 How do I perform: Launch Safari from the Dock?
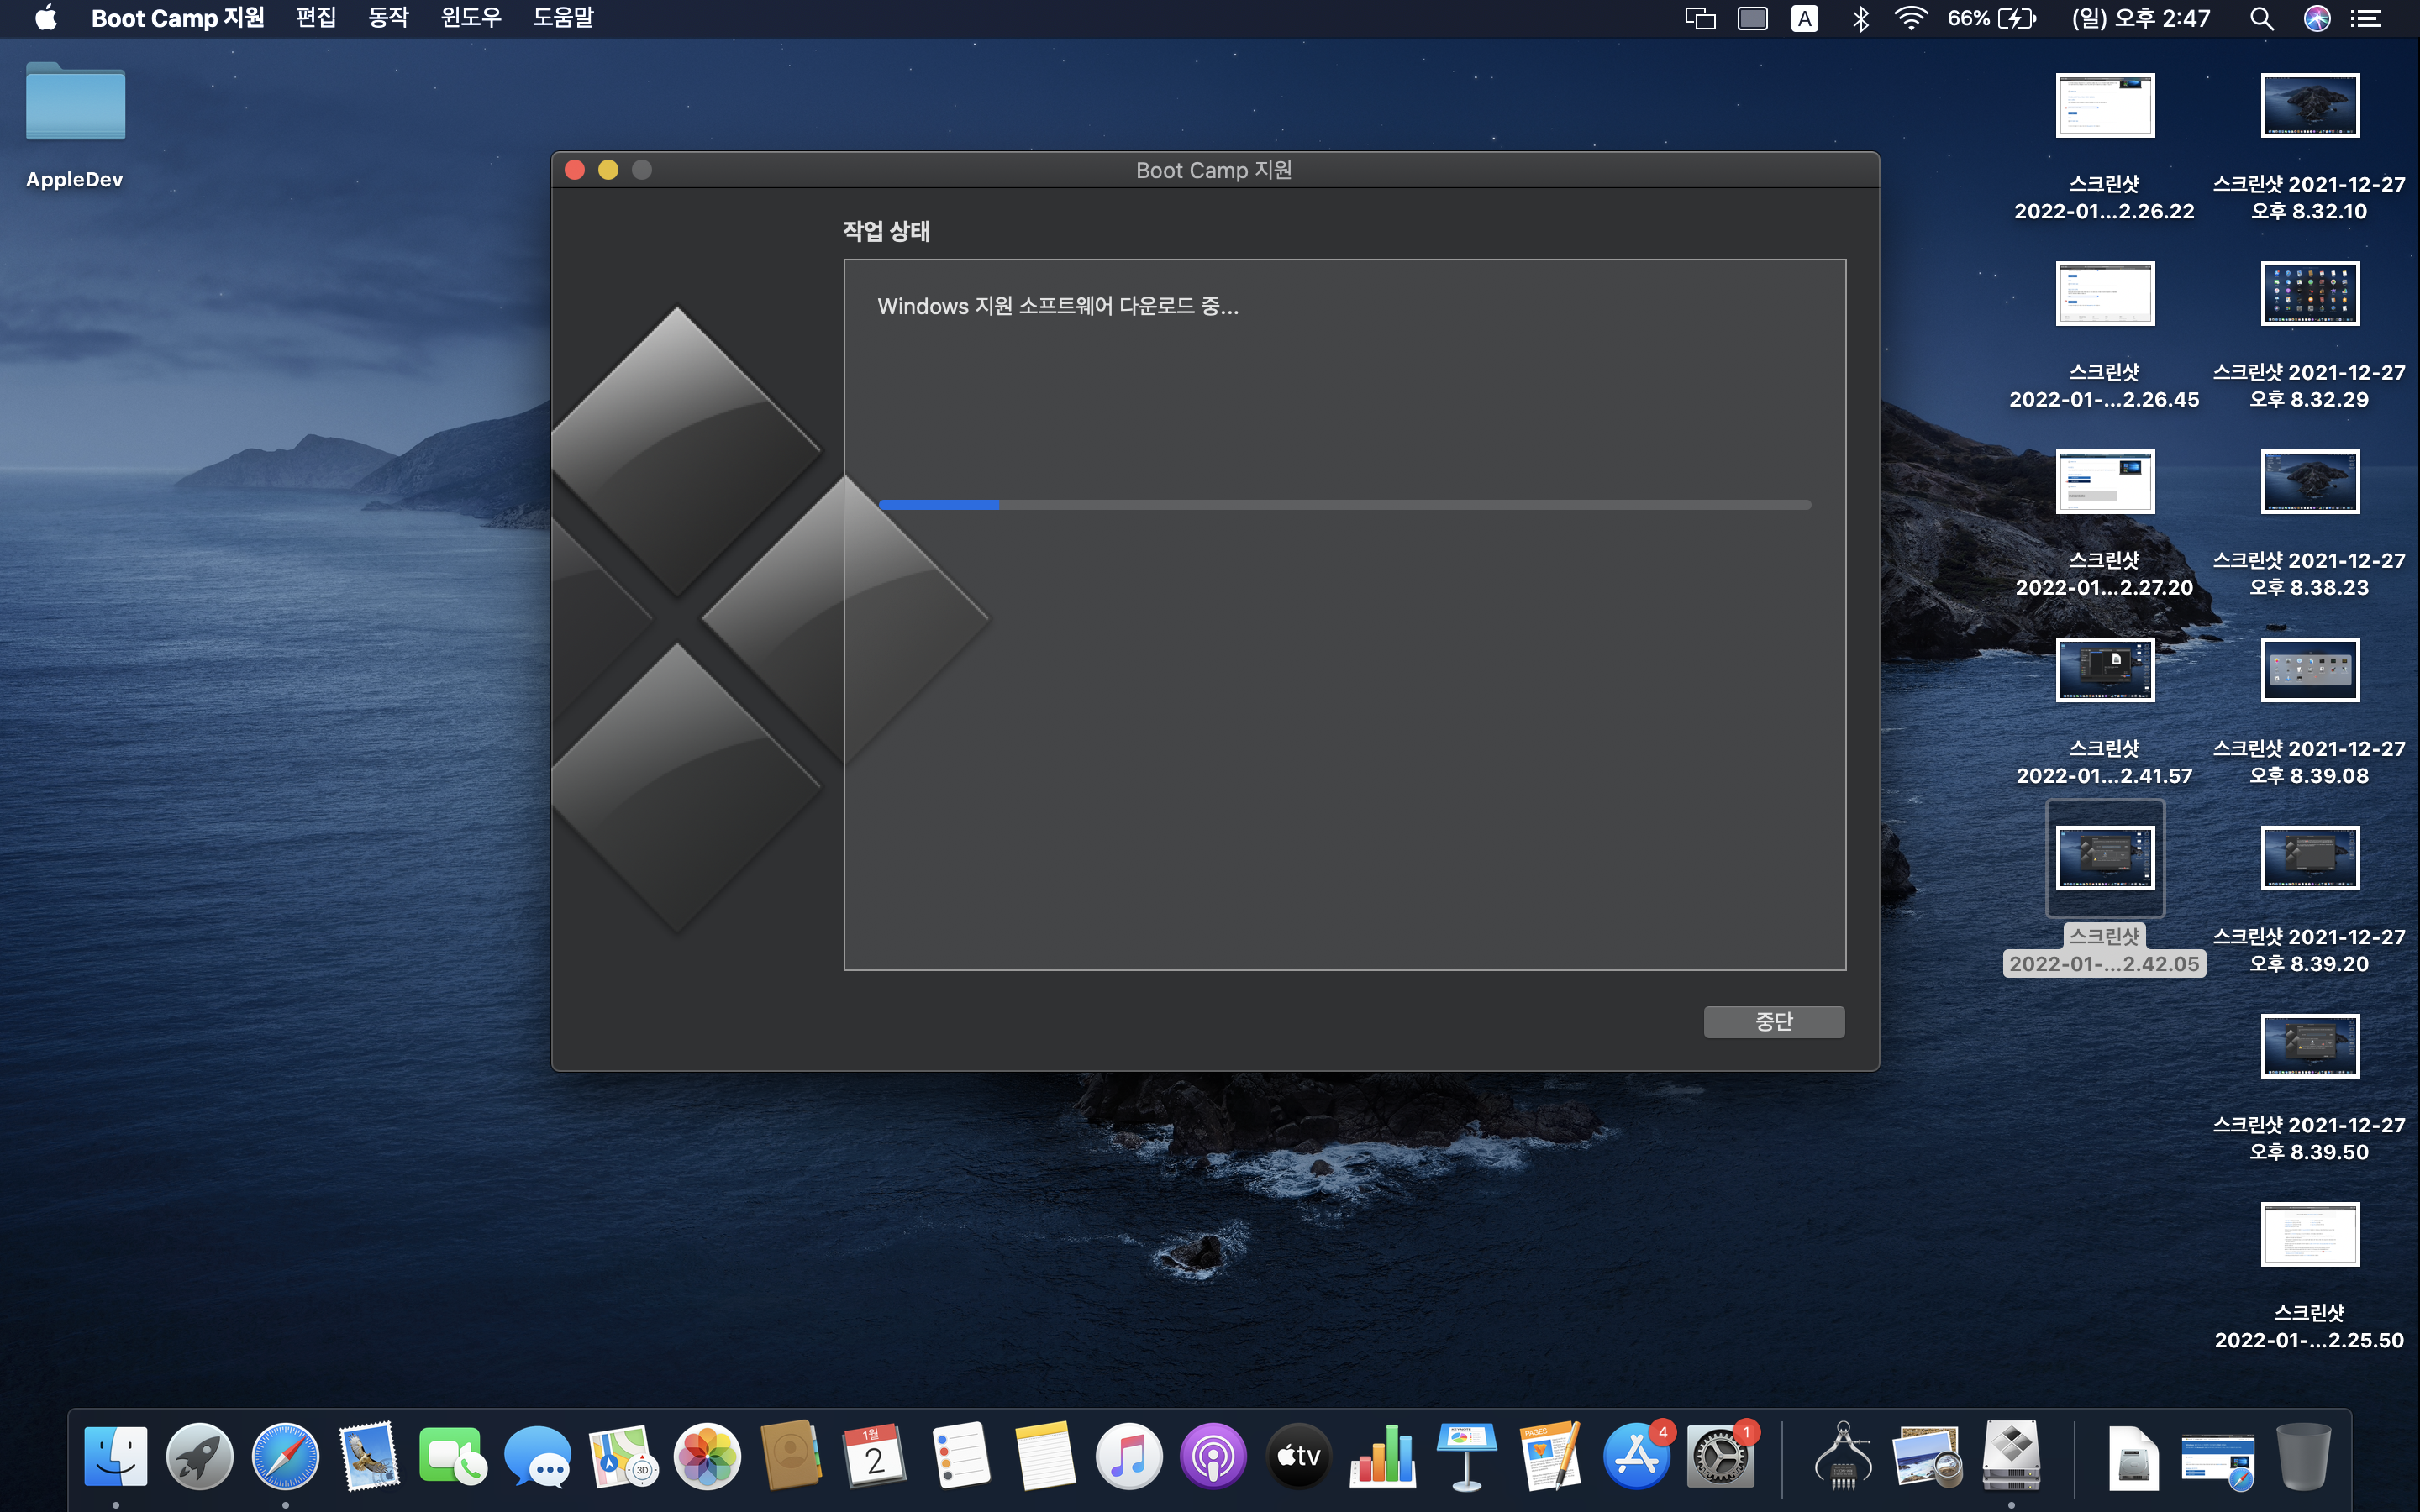(285, 1456)
